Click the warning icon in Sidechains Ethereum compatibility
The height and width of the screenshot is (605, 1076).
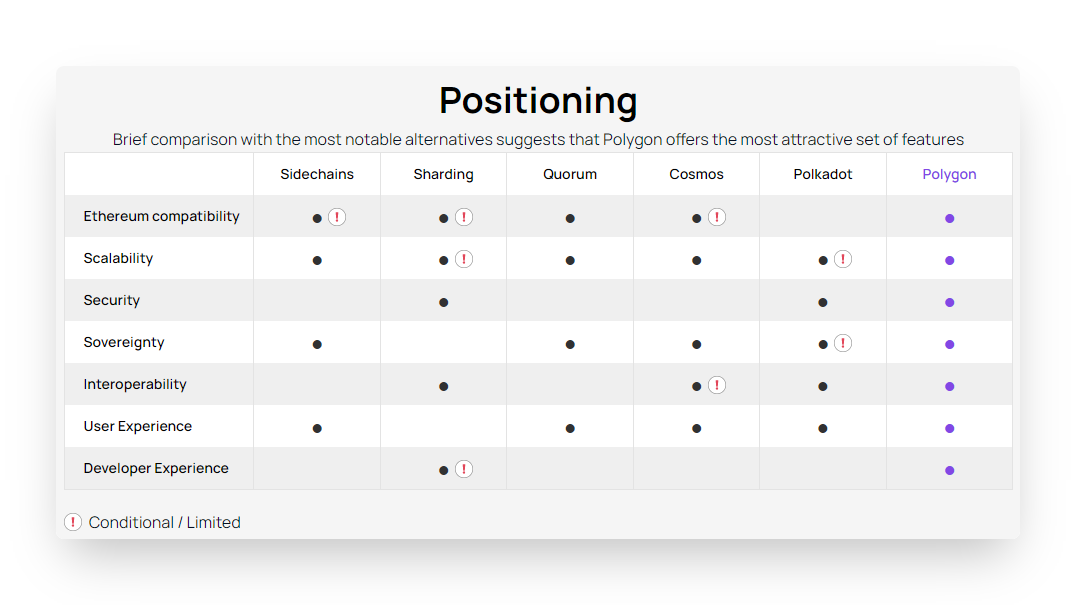click(x=337, y=217)
